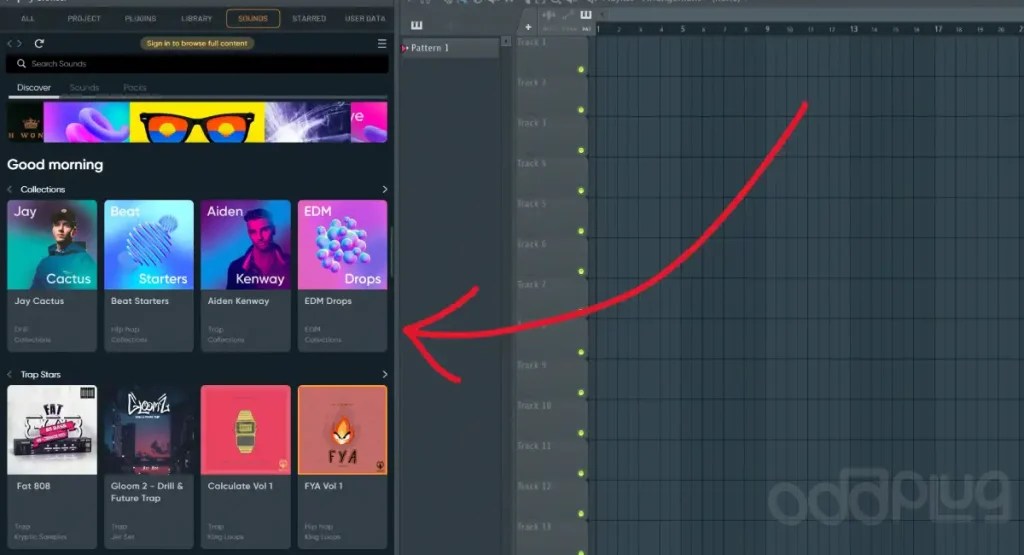The image size is (1024, 555).
Task: Refresh the Sounds browser content
Action: coord(39,43)
